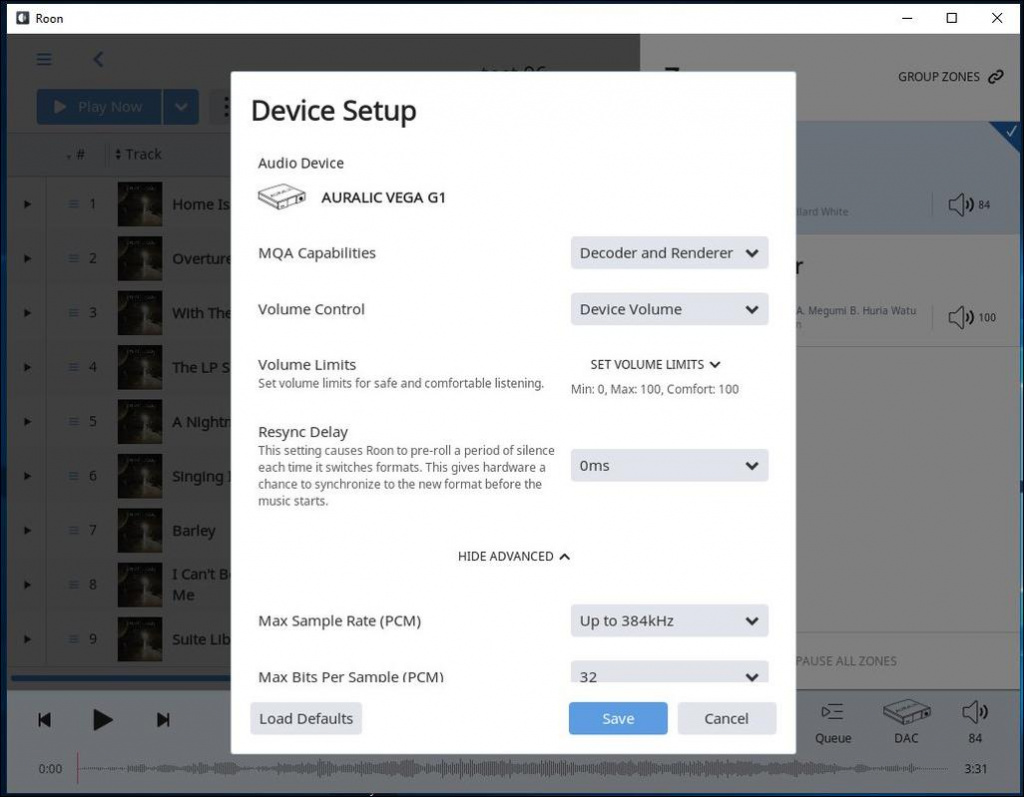Sort the list by the Track column
This screenshot has height=797, width=1024.
[138, 154]
